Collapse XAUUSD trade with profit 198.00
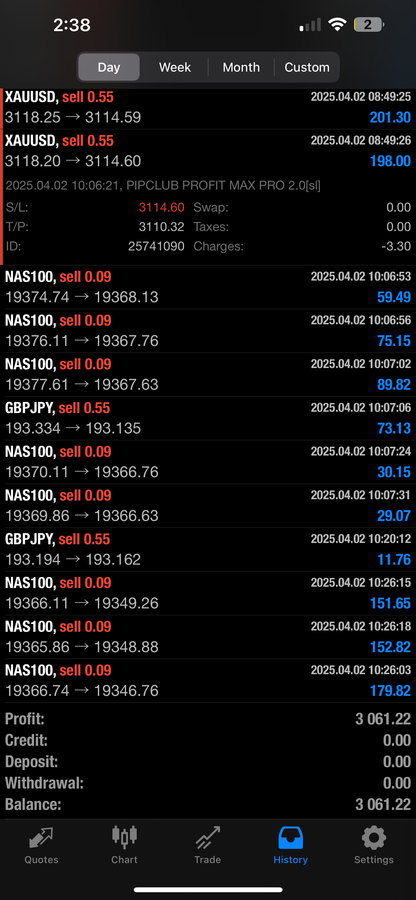Screen dimensions: 416x900 click(208, 151)
